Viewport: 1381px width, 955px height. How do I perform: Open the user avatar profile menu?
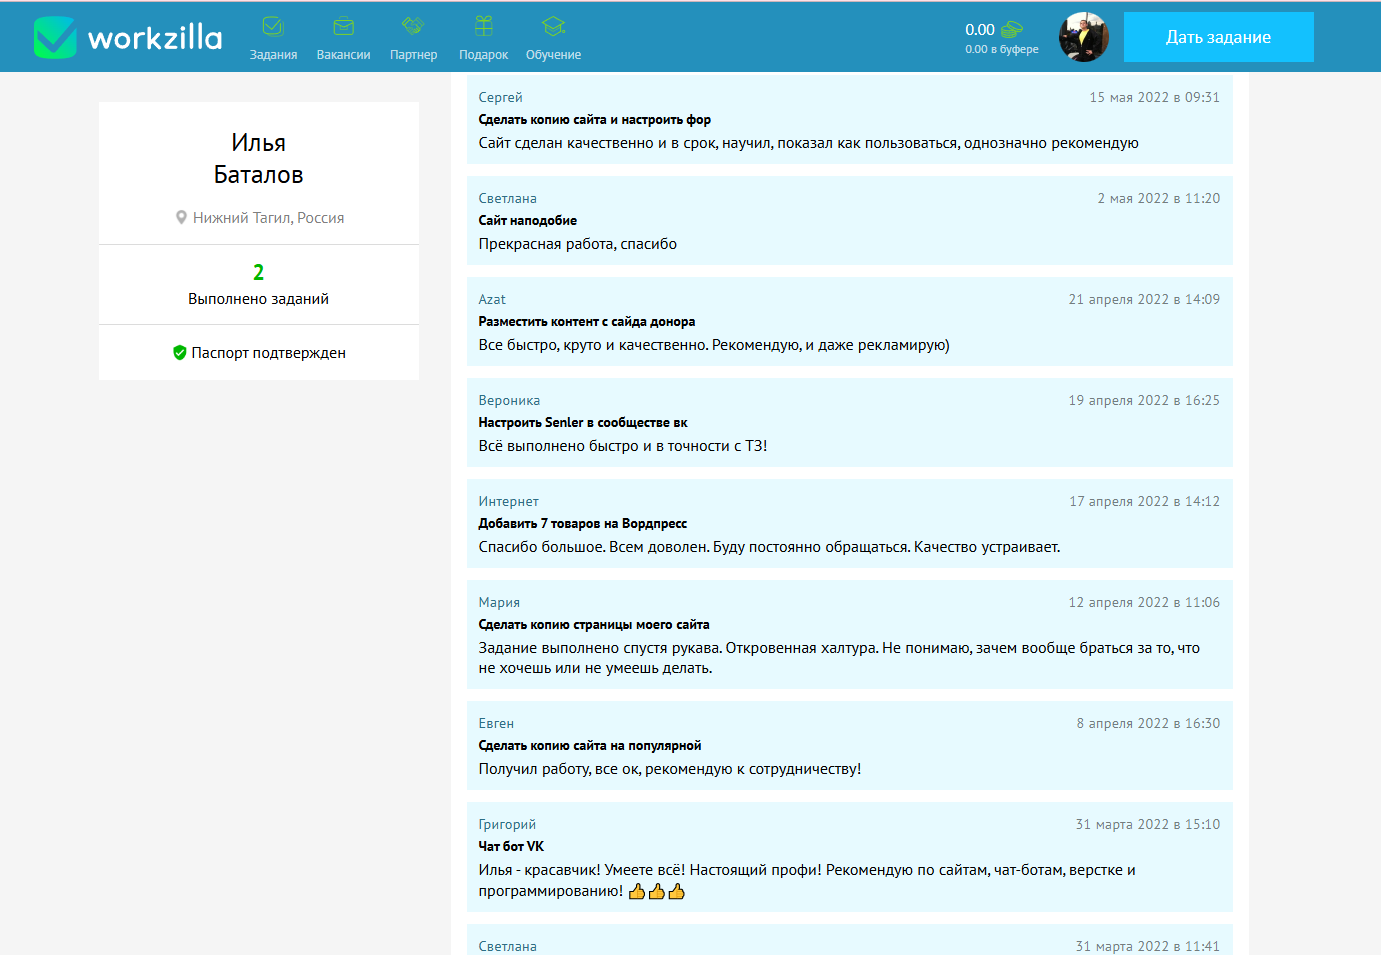1083,37
